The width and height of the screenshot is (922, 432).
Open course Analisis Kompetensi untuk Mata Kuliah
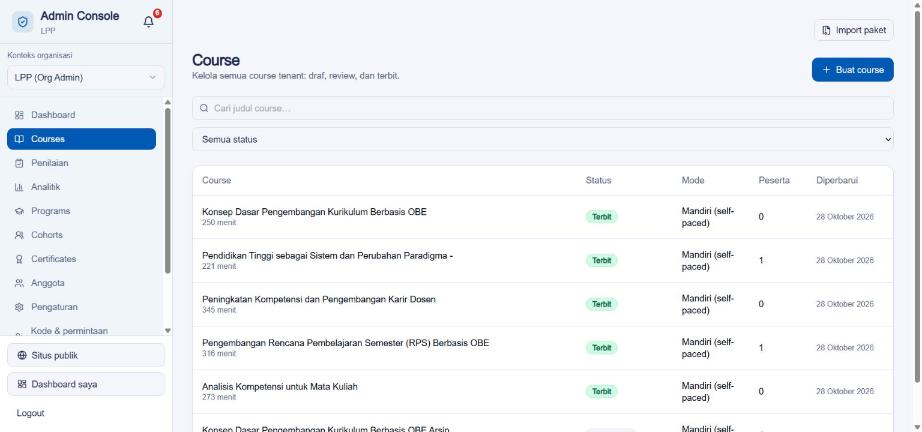[x=279, y=387]
